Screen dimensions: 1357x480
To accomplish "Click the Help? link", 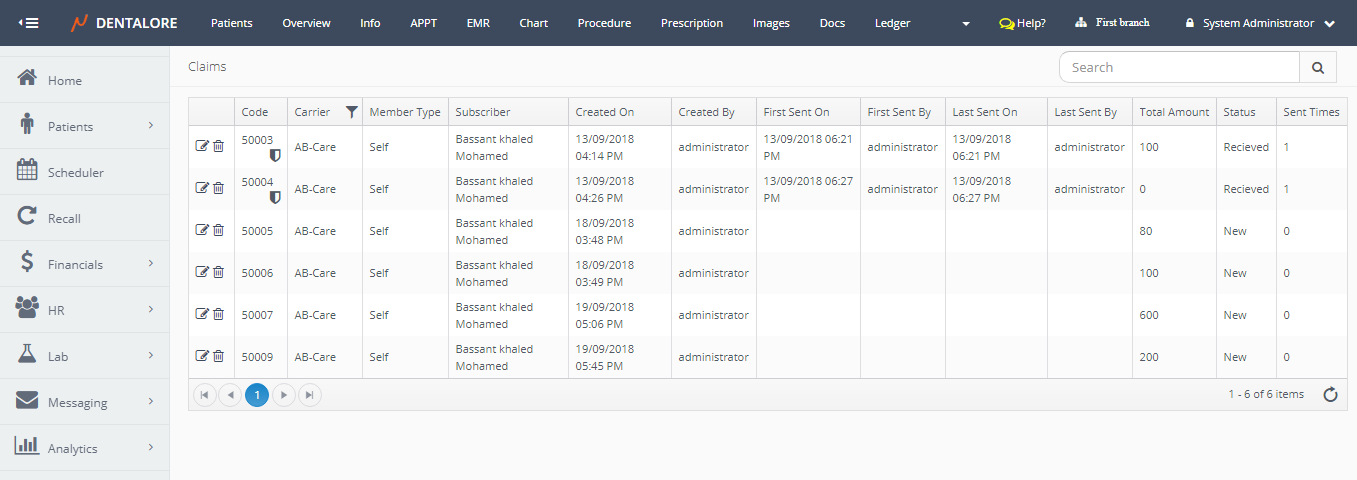I will pyautogui.click(x=1022, y=23).
